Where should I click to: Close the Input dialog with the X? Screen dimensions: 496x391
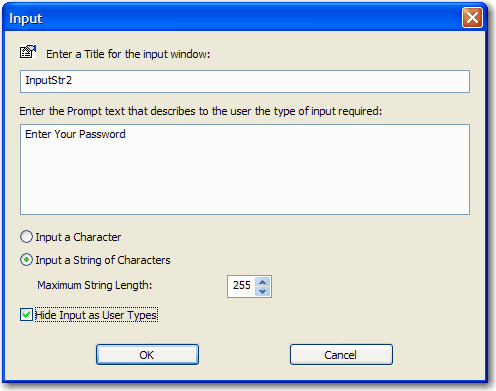(472, 17)
